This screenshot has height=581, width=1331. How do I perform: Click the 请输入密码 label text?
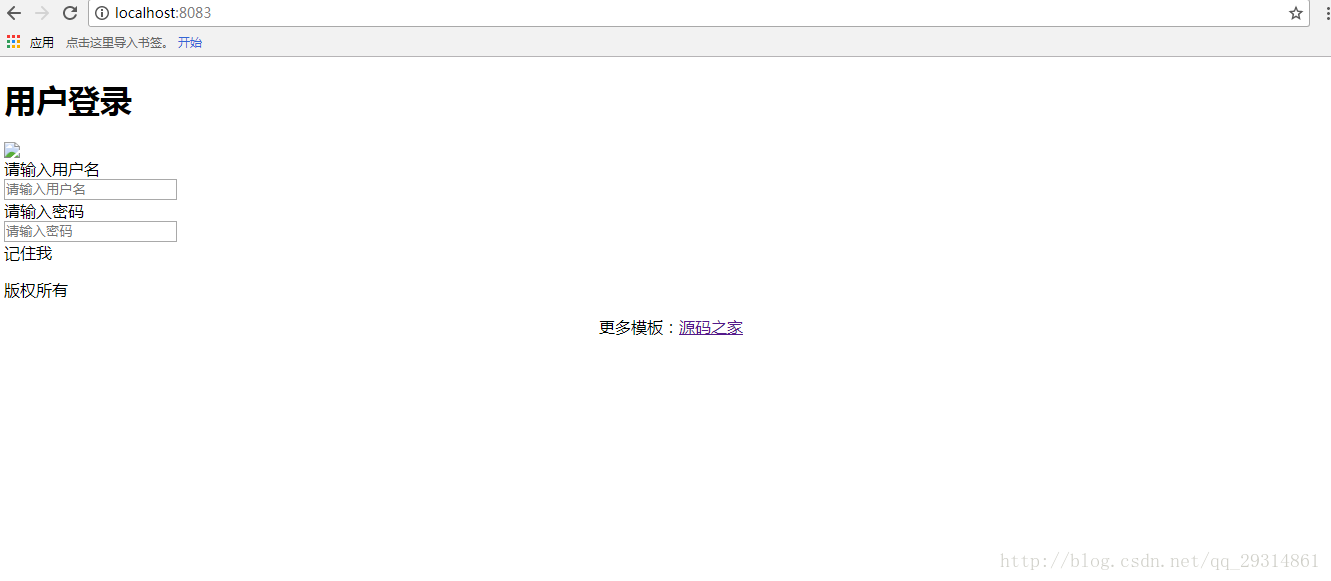point(44,212)
